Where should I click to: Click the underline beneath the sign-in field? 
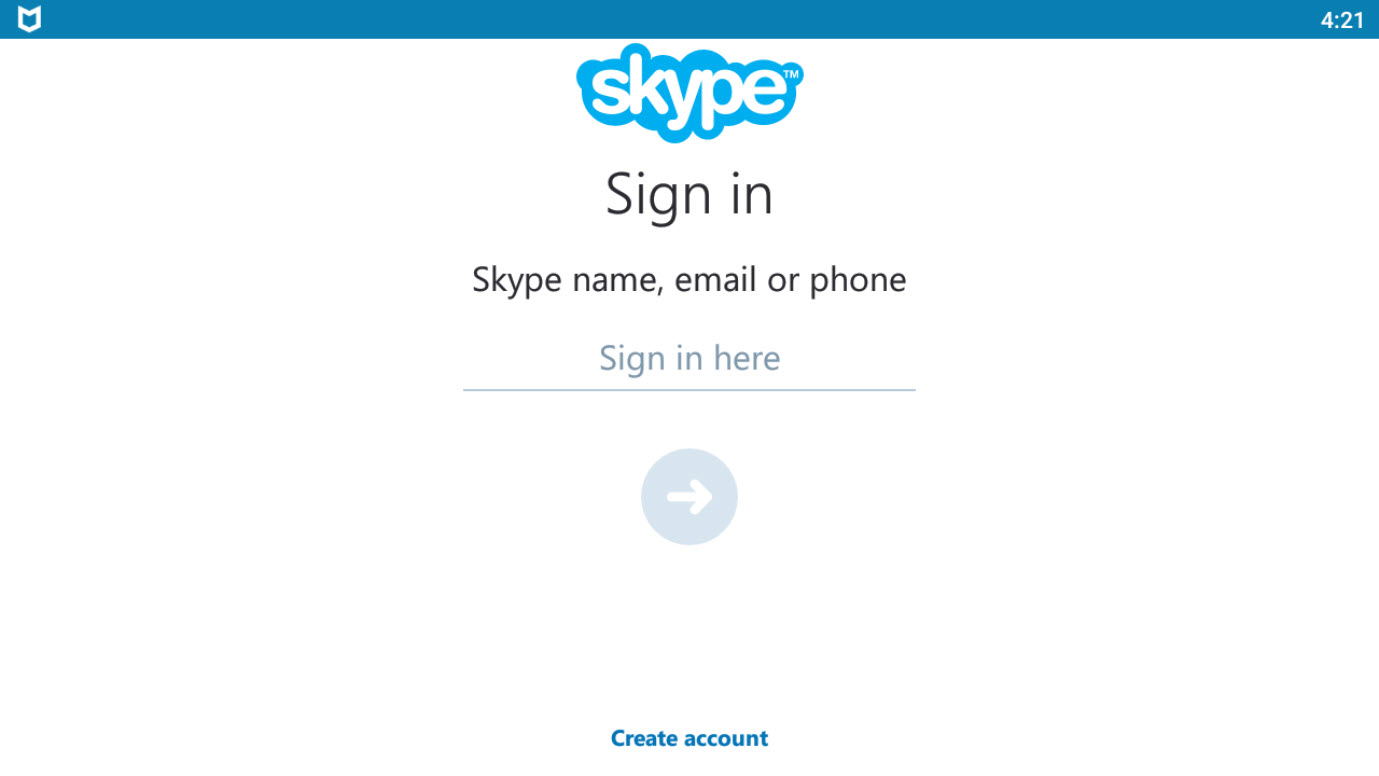coord(689,389)
